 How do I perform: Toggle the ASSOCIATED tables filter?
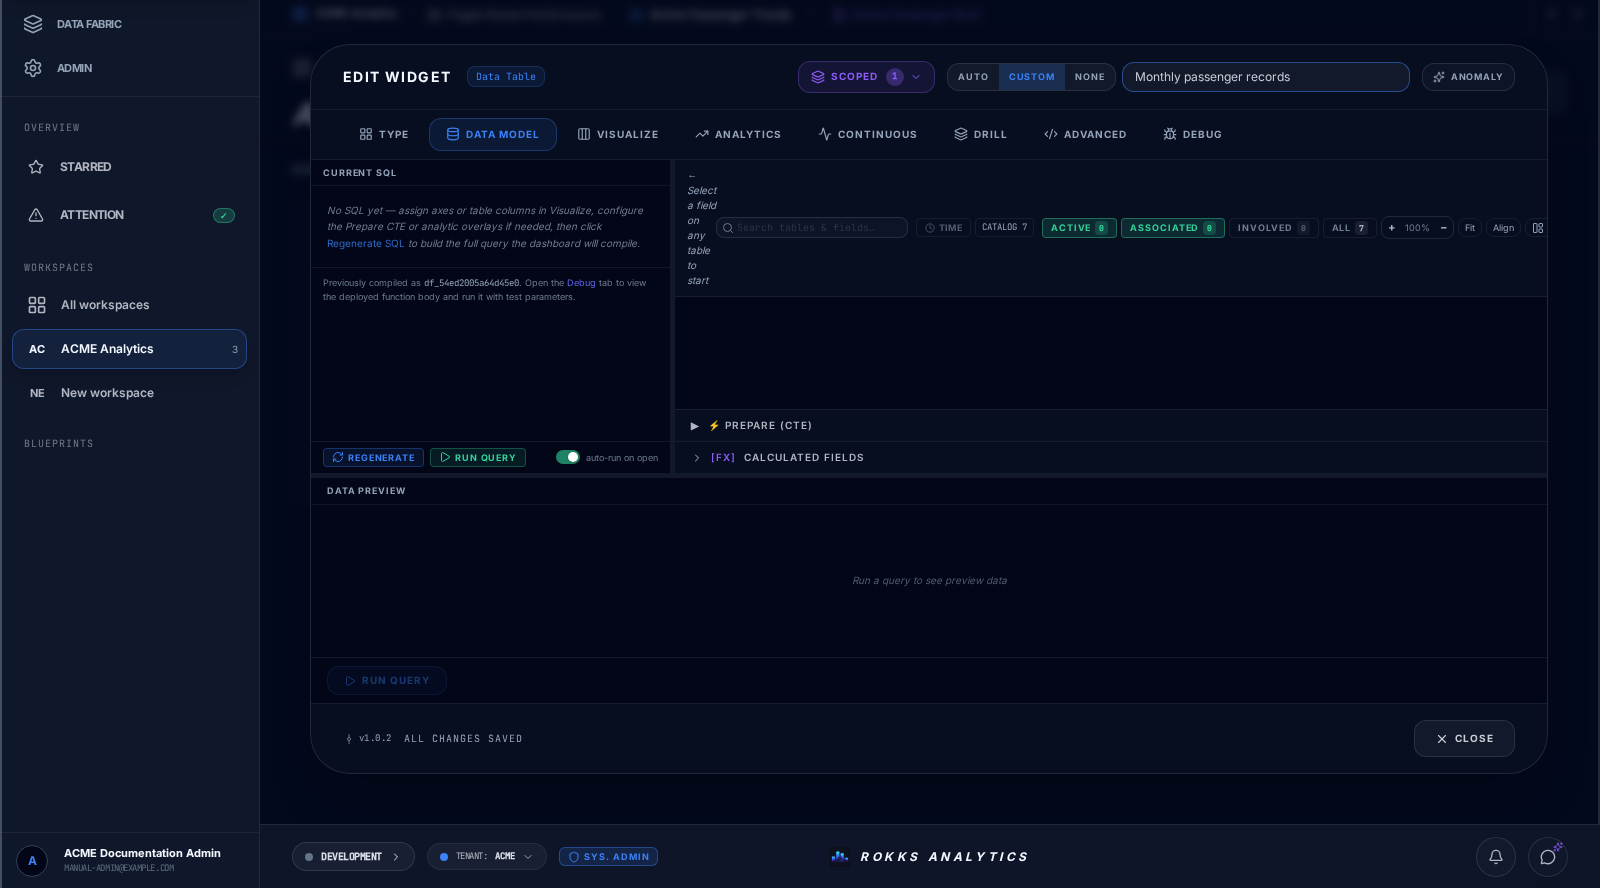pyautogui.click(x=1172, y=228)
